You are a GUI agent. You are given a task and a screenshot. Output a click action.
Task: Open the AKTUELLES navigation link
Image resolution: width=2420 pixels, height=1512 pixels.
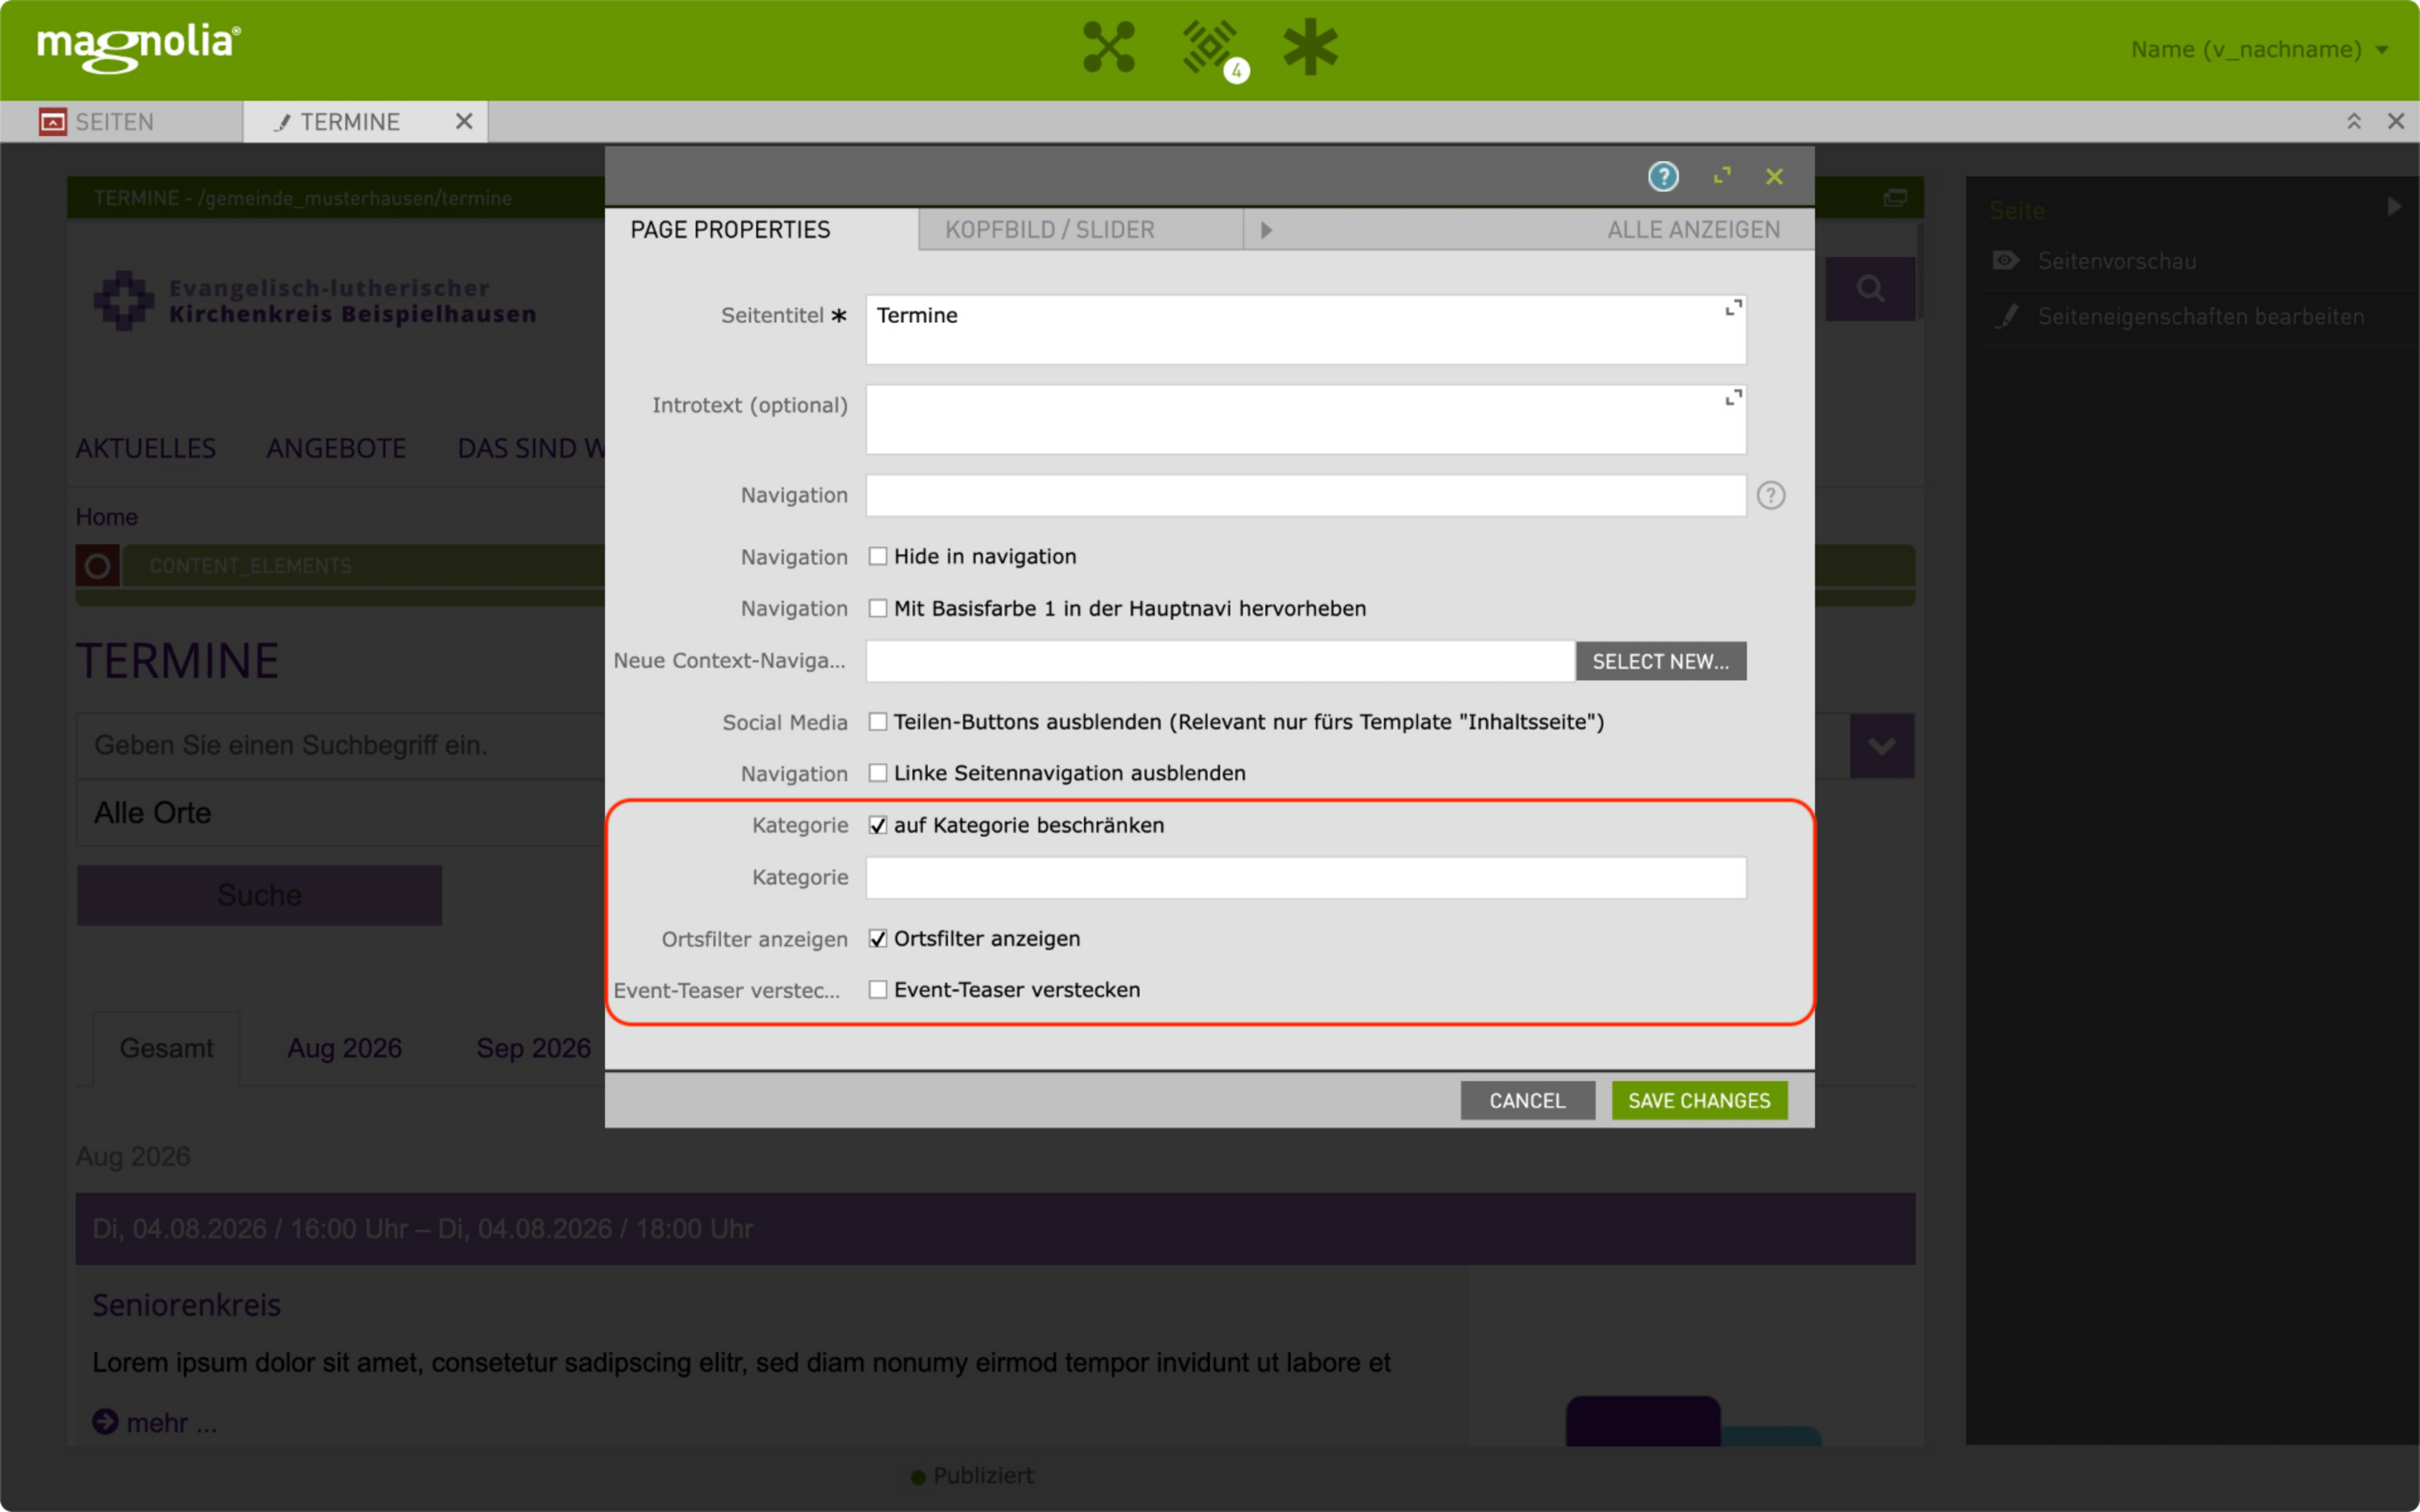(x=146, y=448)
